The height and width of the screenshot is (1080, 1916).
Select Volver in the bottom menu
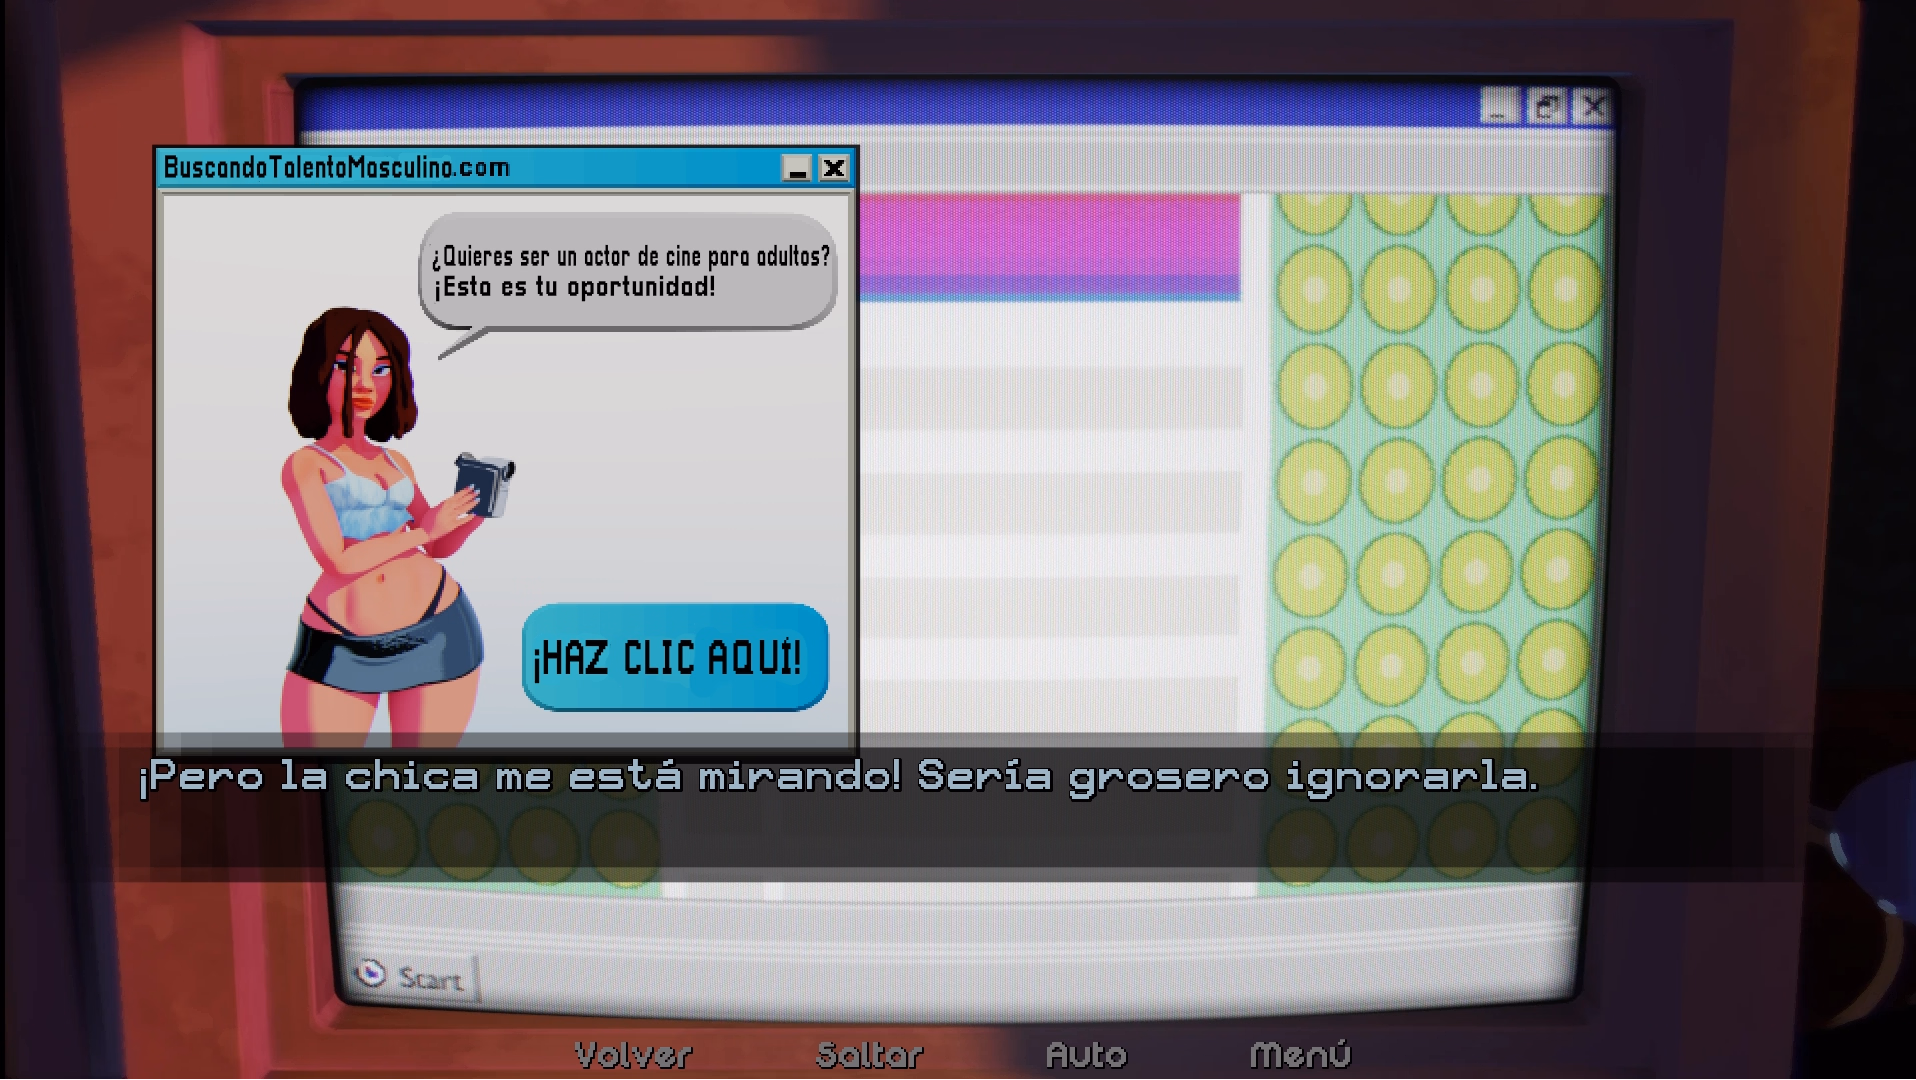[x=633, y=1054]
